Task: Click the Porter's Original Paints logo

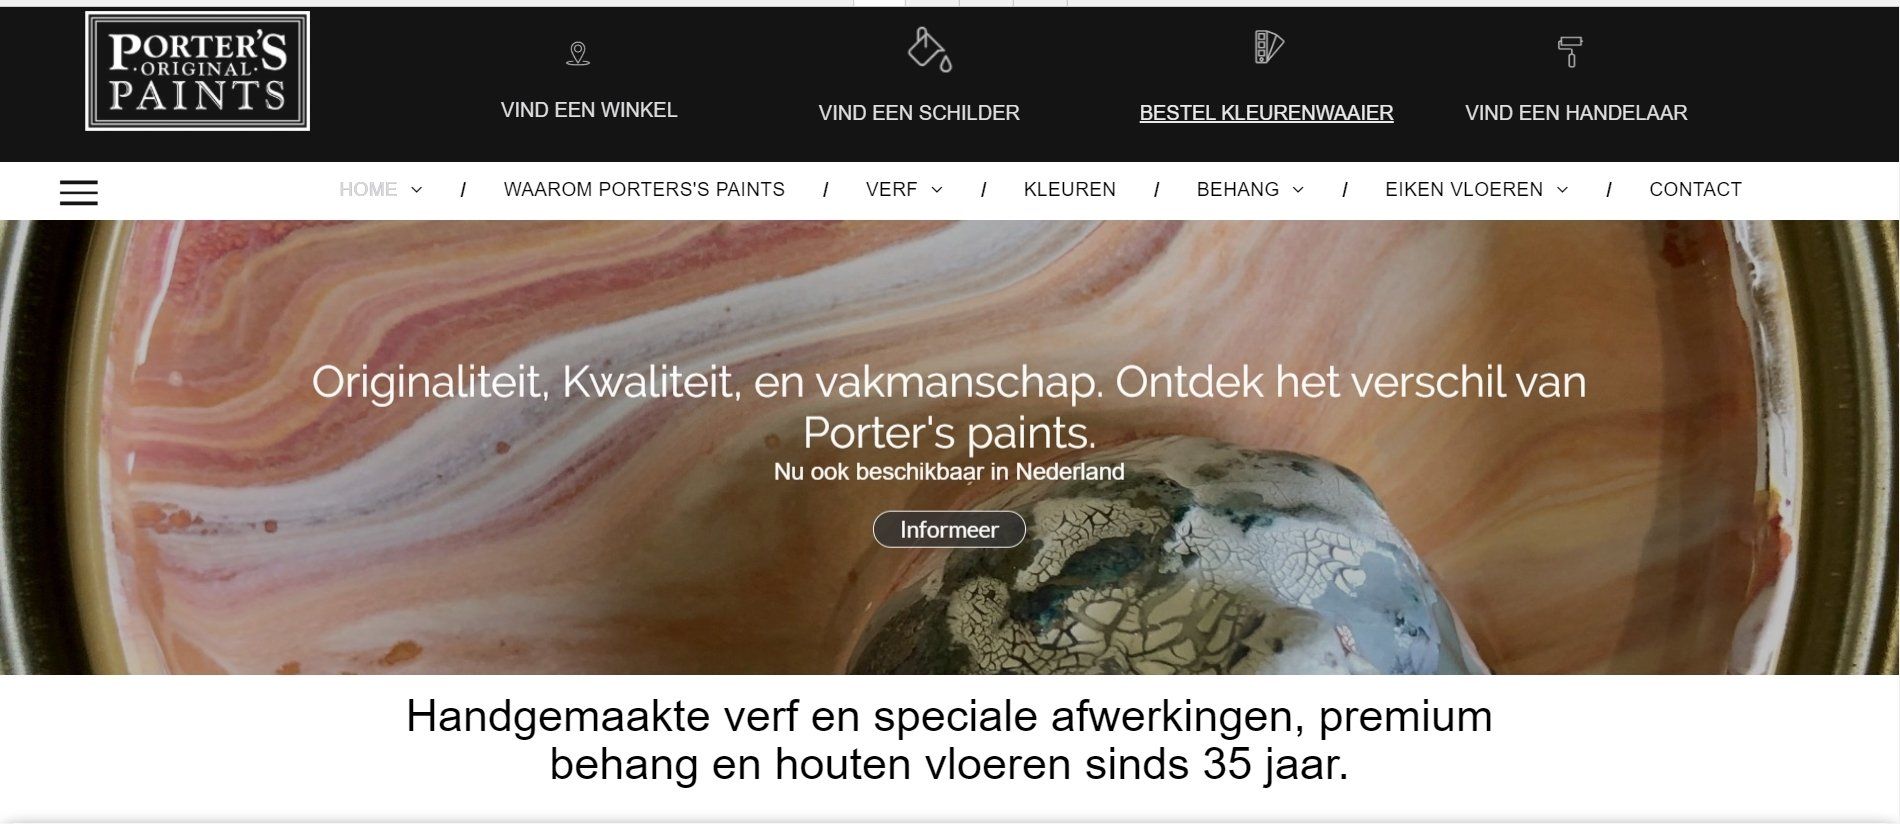Action: pos(198,71)
